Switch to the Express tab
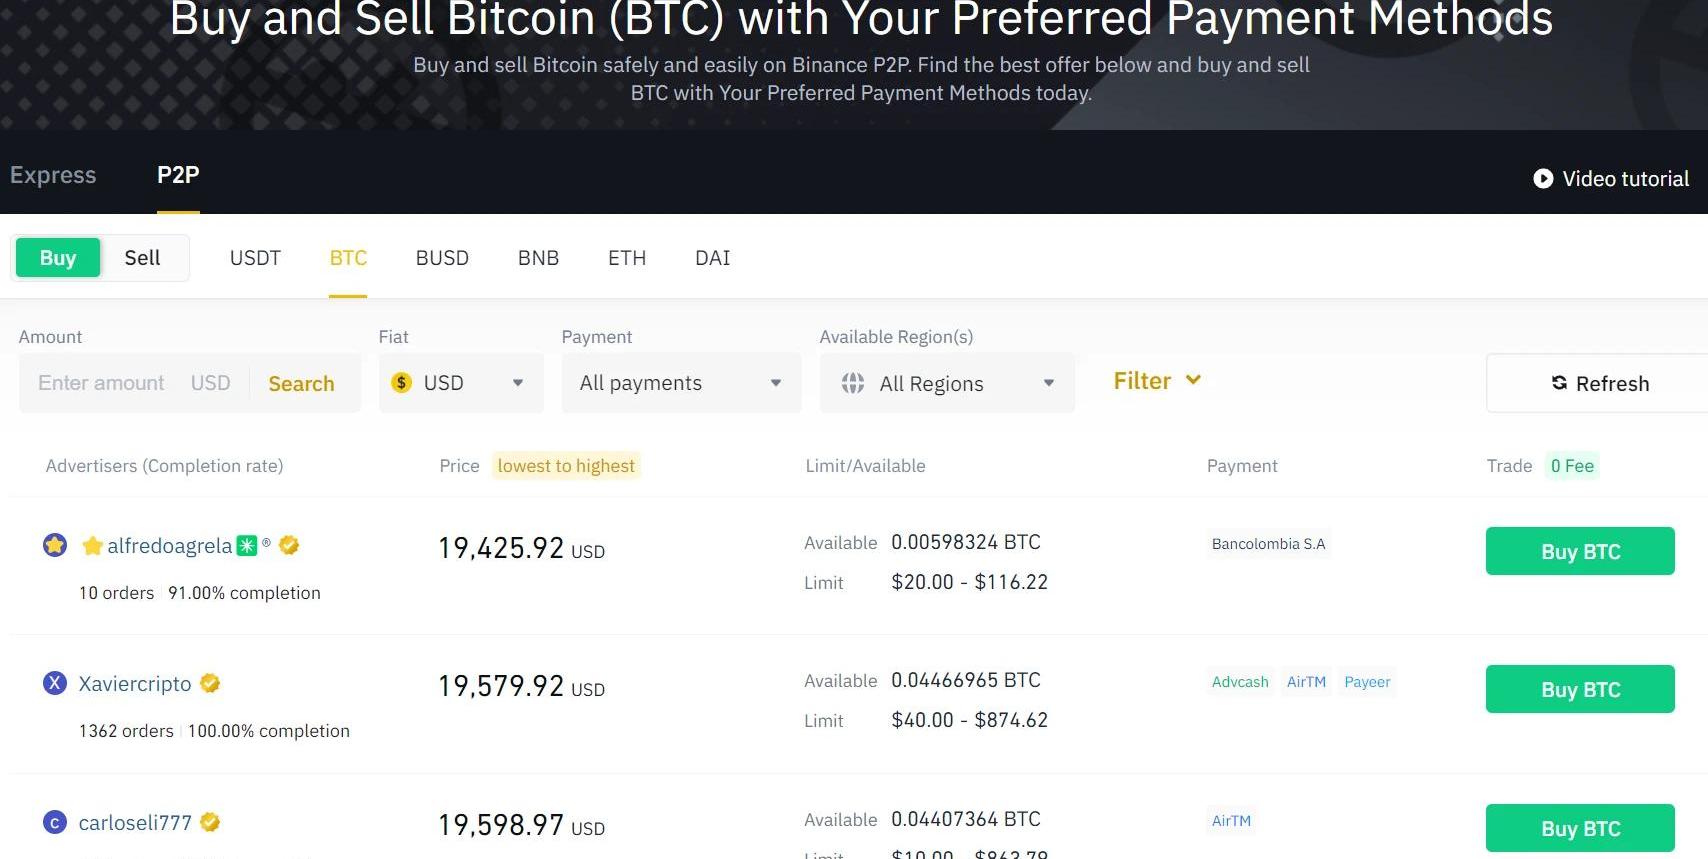The height and width of the screenshot is (859, 1708). pyautogui.click(x=53, y=175)
